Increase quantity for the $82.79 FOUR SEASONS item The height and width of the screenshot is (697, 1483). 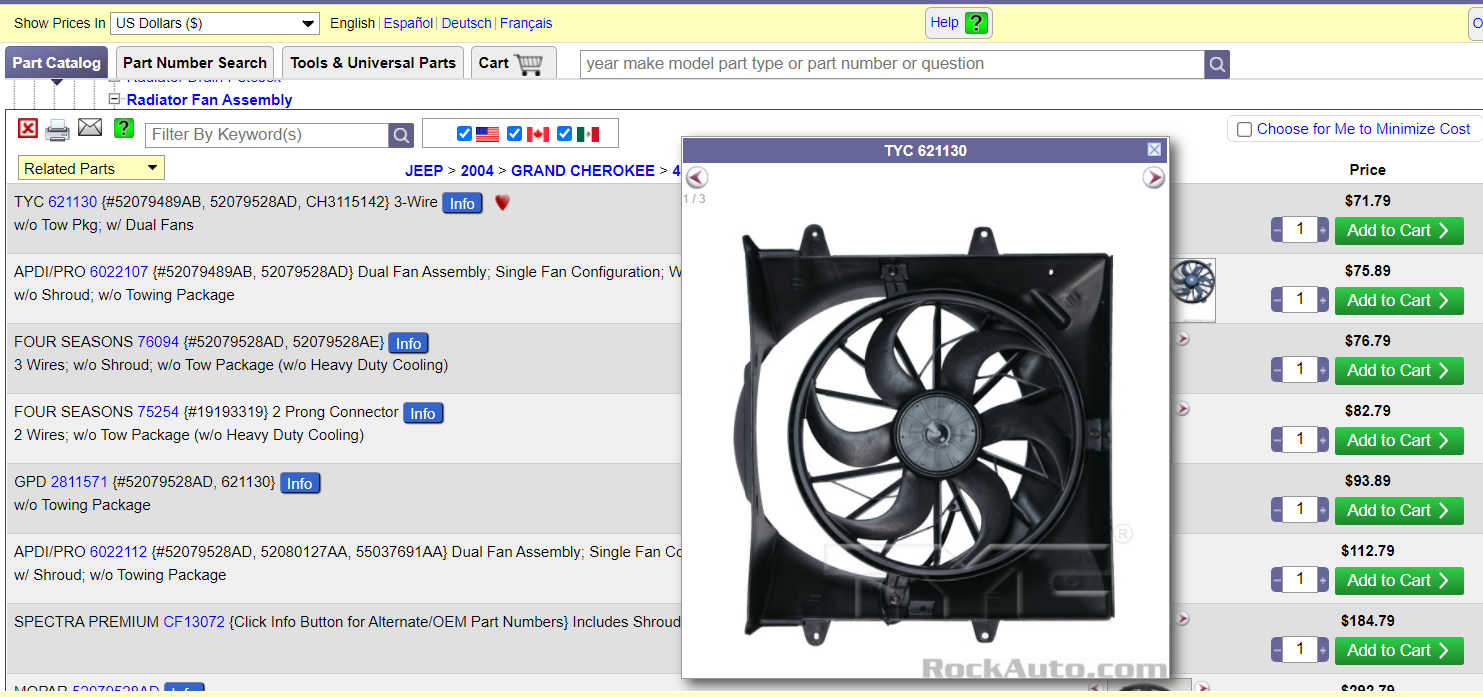tap(1323, 440)
